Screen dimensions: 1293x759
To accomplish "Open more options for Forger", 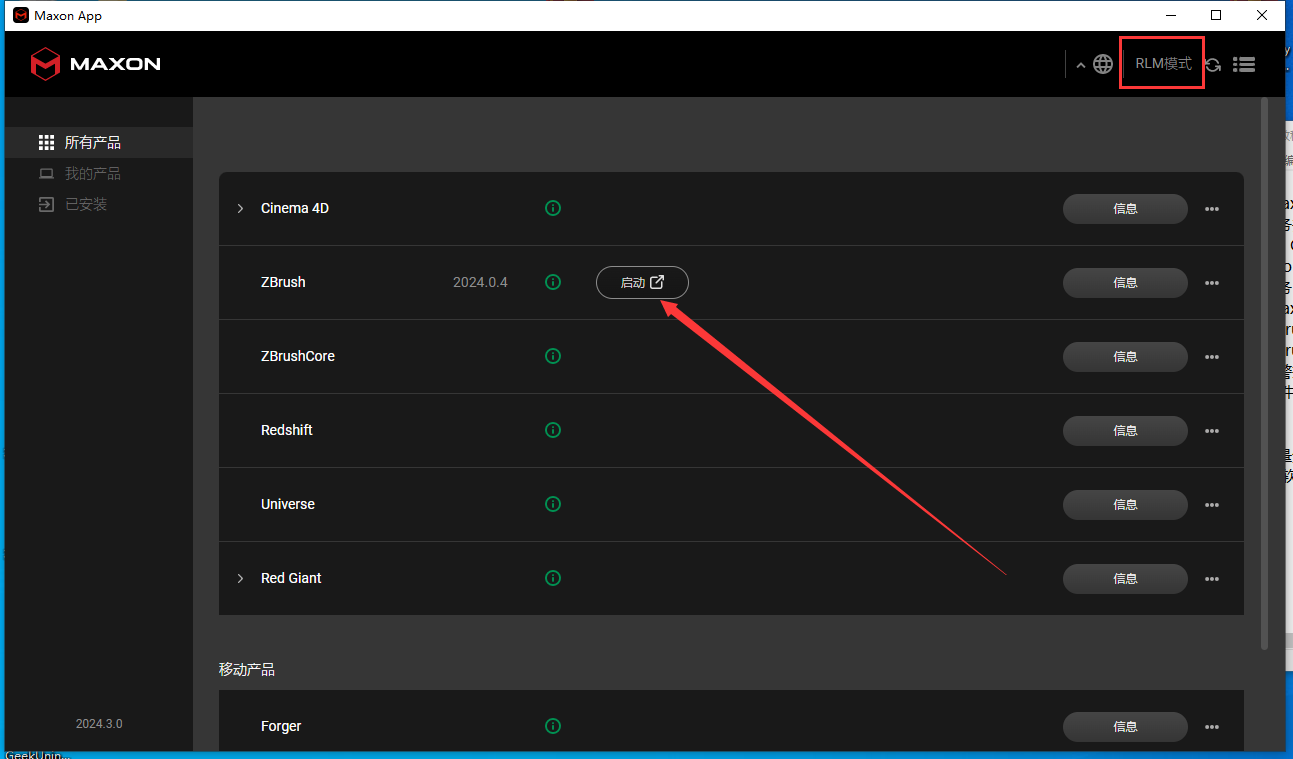I will point(1212,727).
